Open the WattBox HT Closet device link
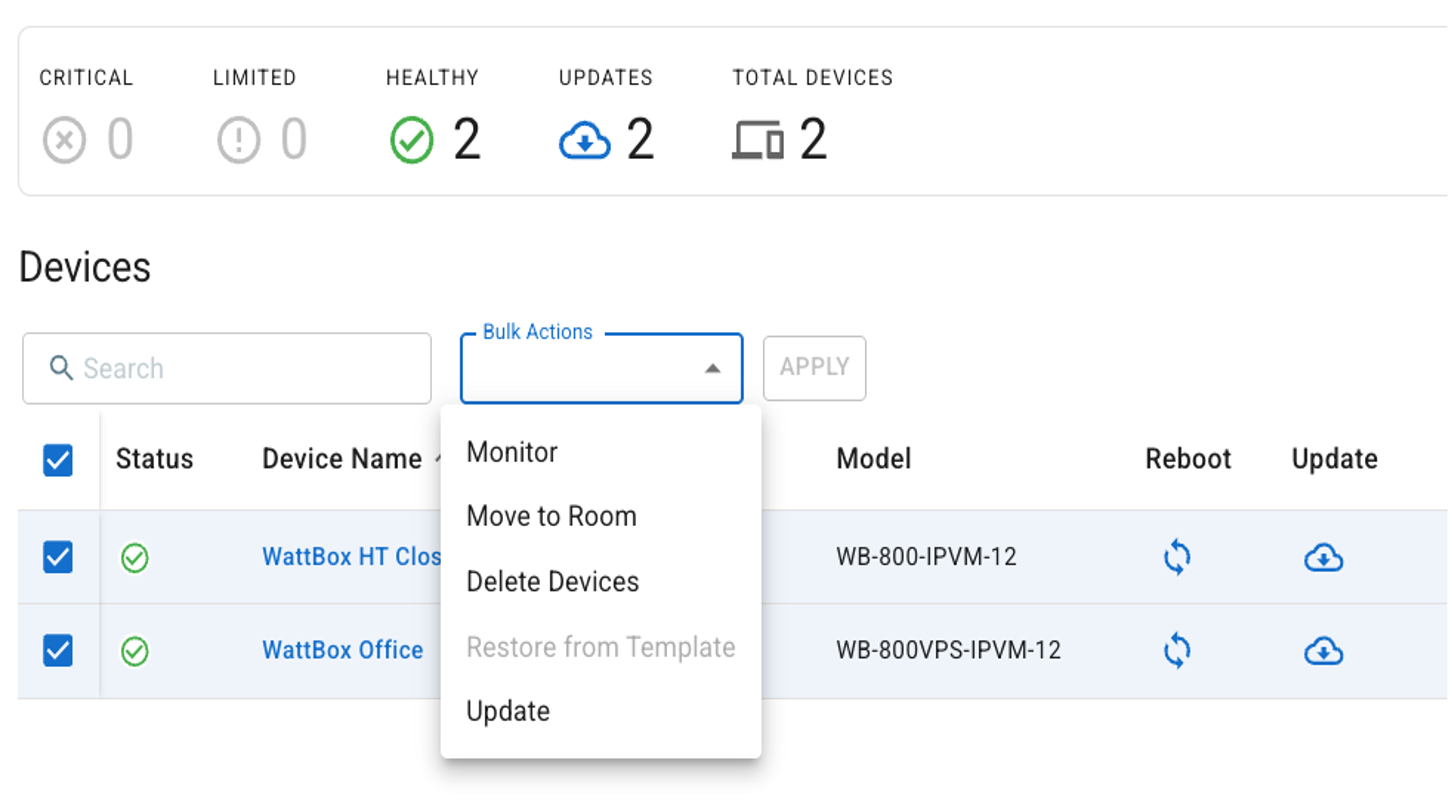The image size is (1452, 806). 351,557
